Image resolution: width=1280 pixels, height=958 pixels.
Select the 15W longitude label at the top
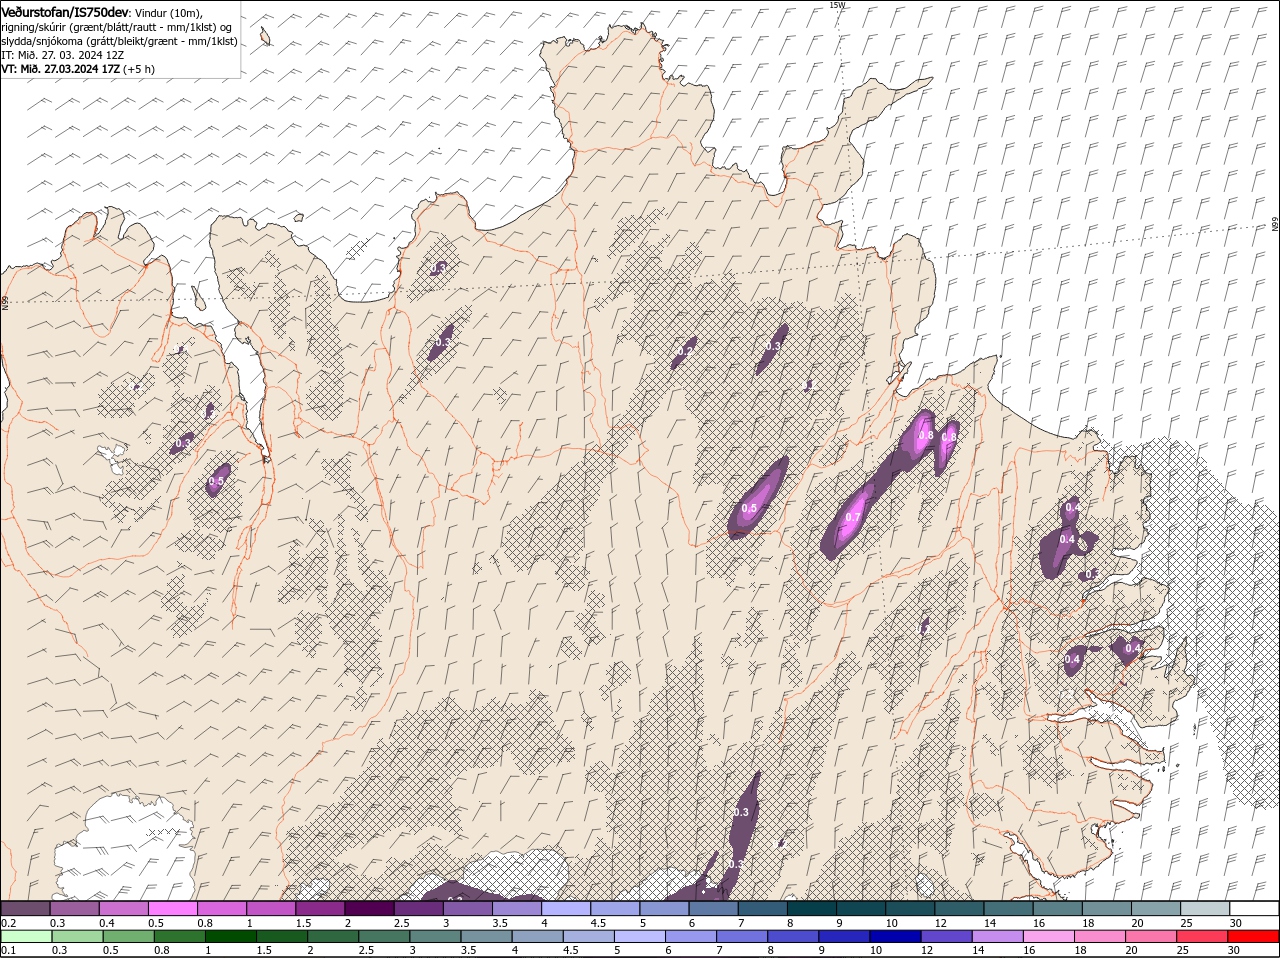coord(837,5)
